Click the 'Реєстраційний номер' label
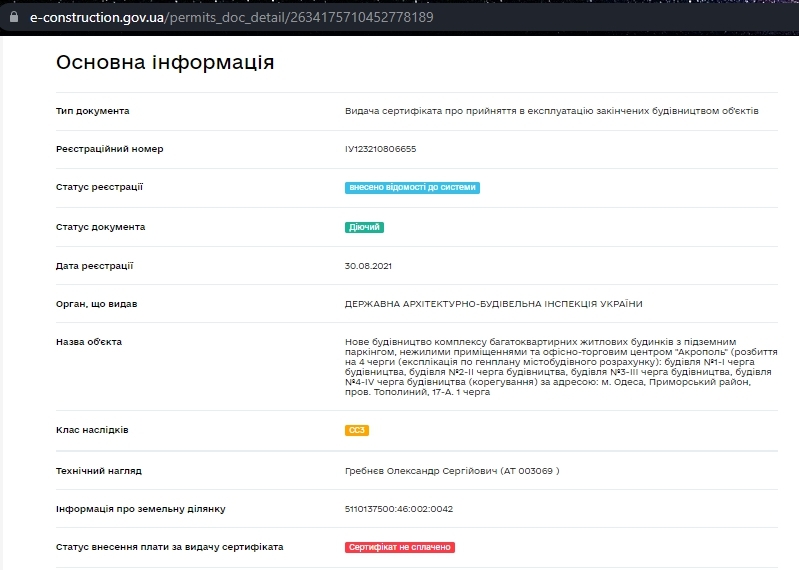This screenshot has width=799, height=570. coord(110,149)
